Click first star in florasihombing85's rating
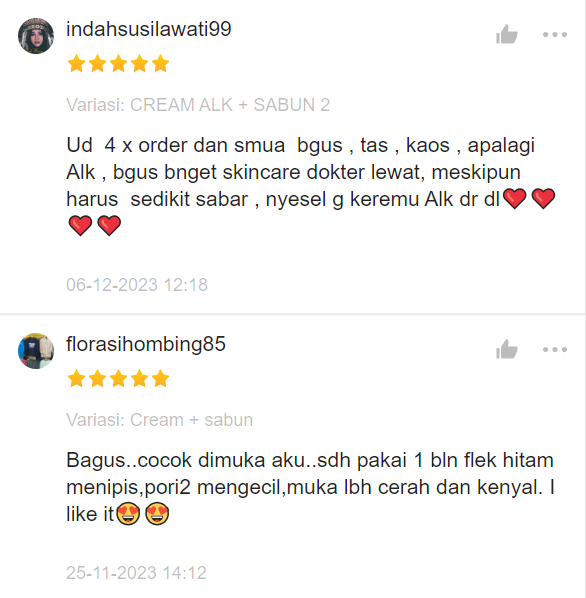 point(77,378)
